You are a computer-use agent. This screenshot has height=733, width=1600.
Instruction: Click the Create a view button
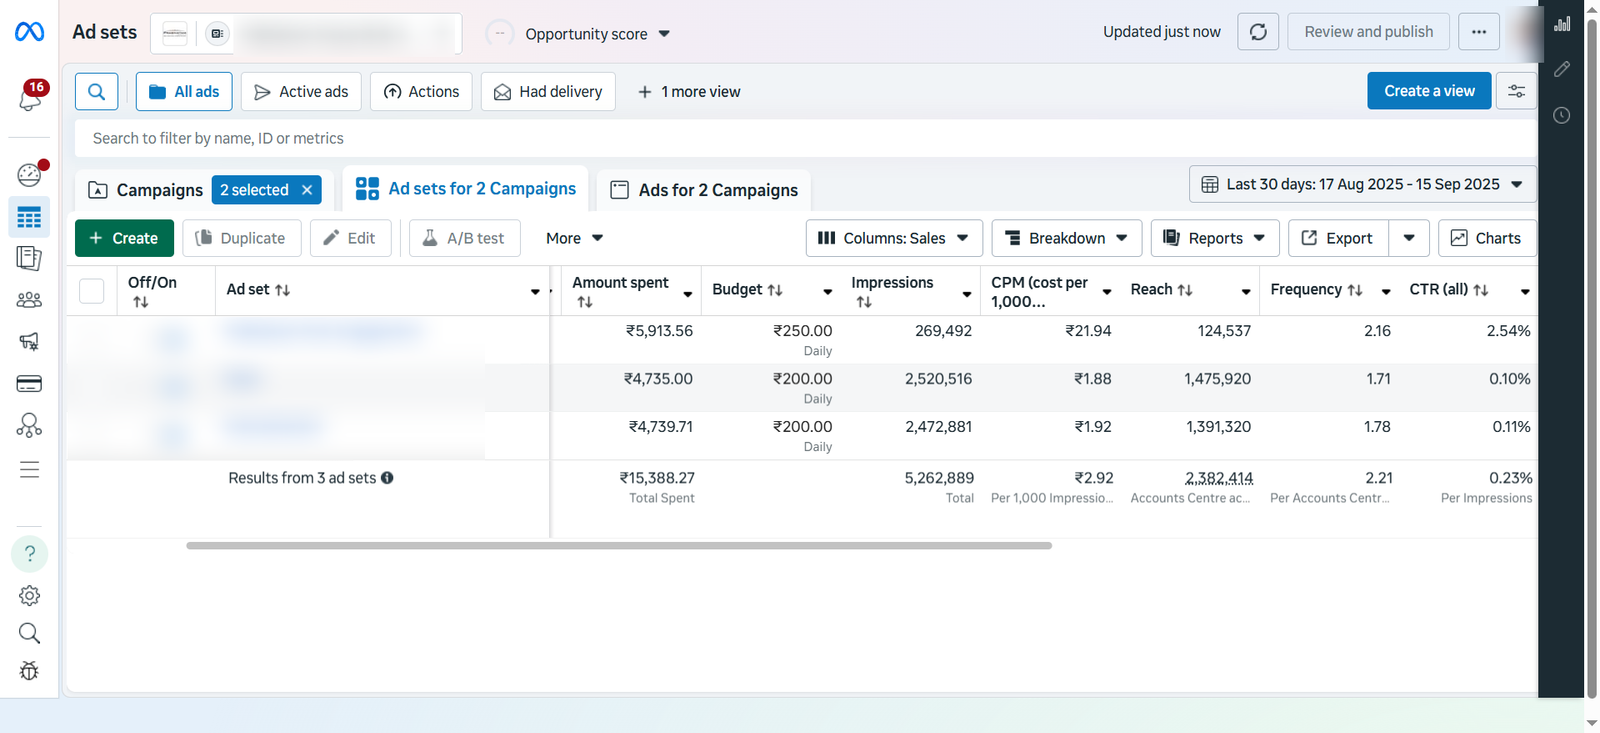pyautogui.click(x=1428, y=91)
